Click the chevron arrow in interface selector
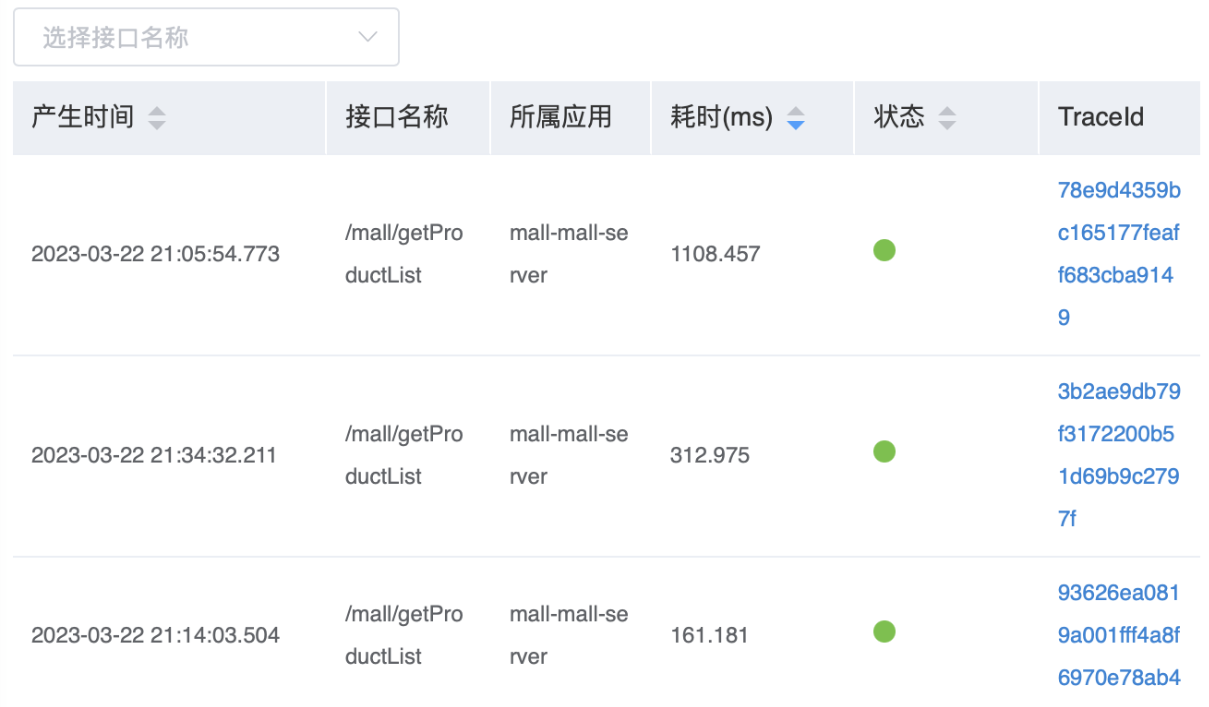This screenshot has width=1209, height=707. coord(368,38)
